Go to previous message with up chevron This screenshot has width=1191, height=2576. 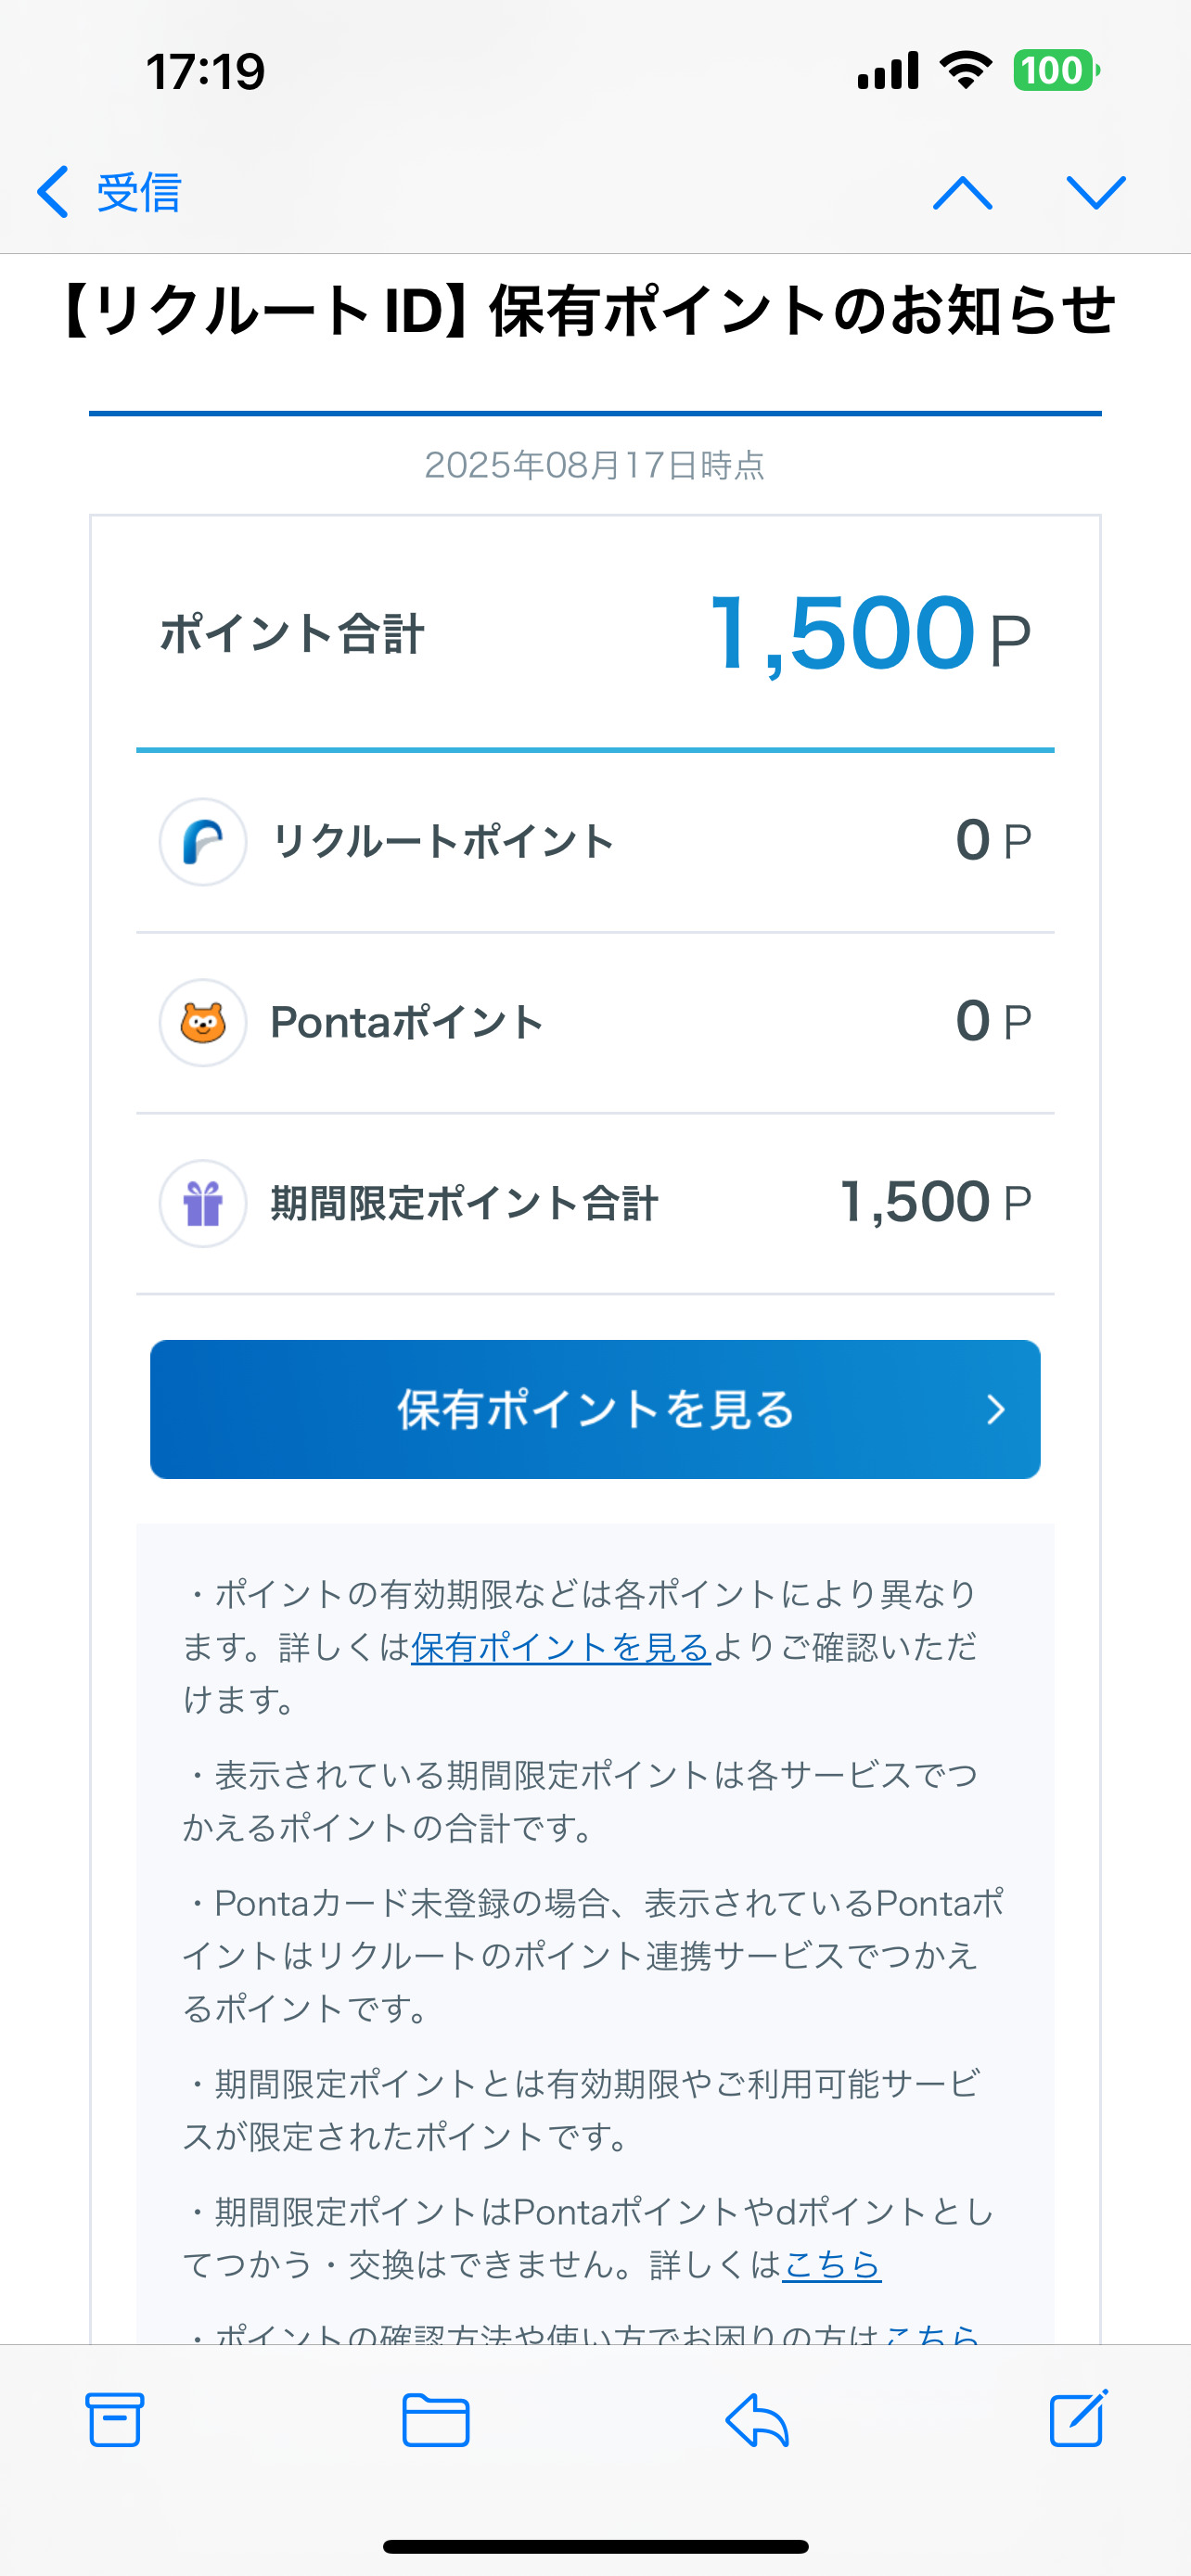pyautogui.click(x=962, y=192)
